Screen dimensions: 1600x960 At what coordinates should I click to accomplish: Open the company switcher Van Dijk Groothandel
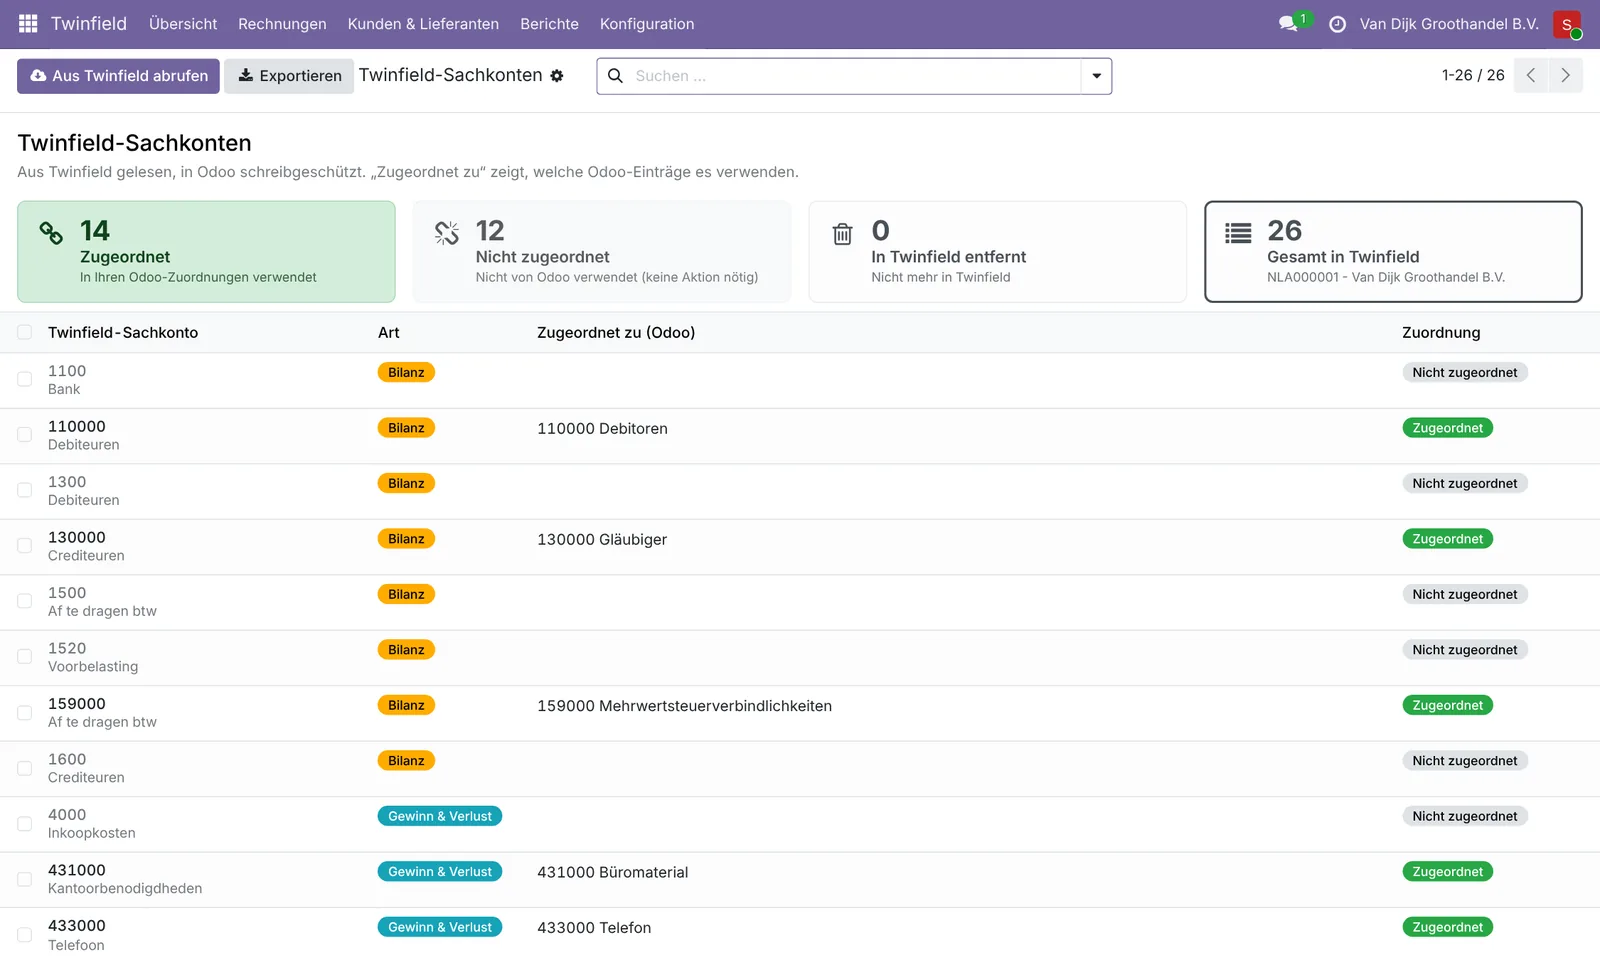click(x=1449, y=24)
